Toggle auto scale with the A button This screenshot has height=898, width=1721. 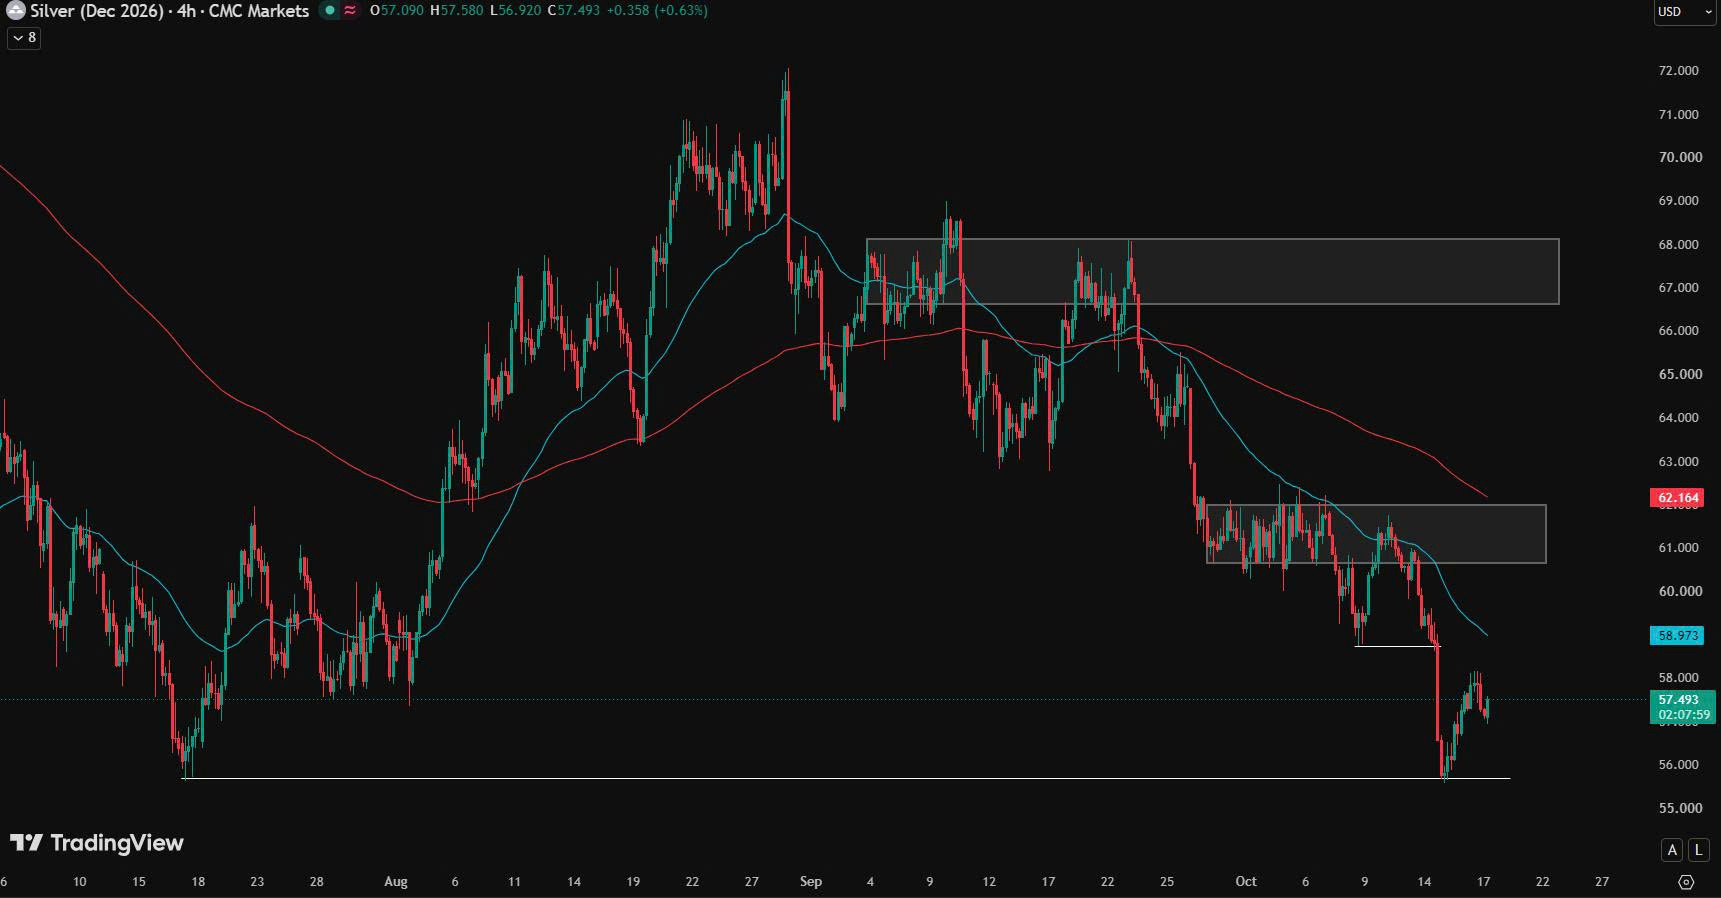[x=1672, y=850]
